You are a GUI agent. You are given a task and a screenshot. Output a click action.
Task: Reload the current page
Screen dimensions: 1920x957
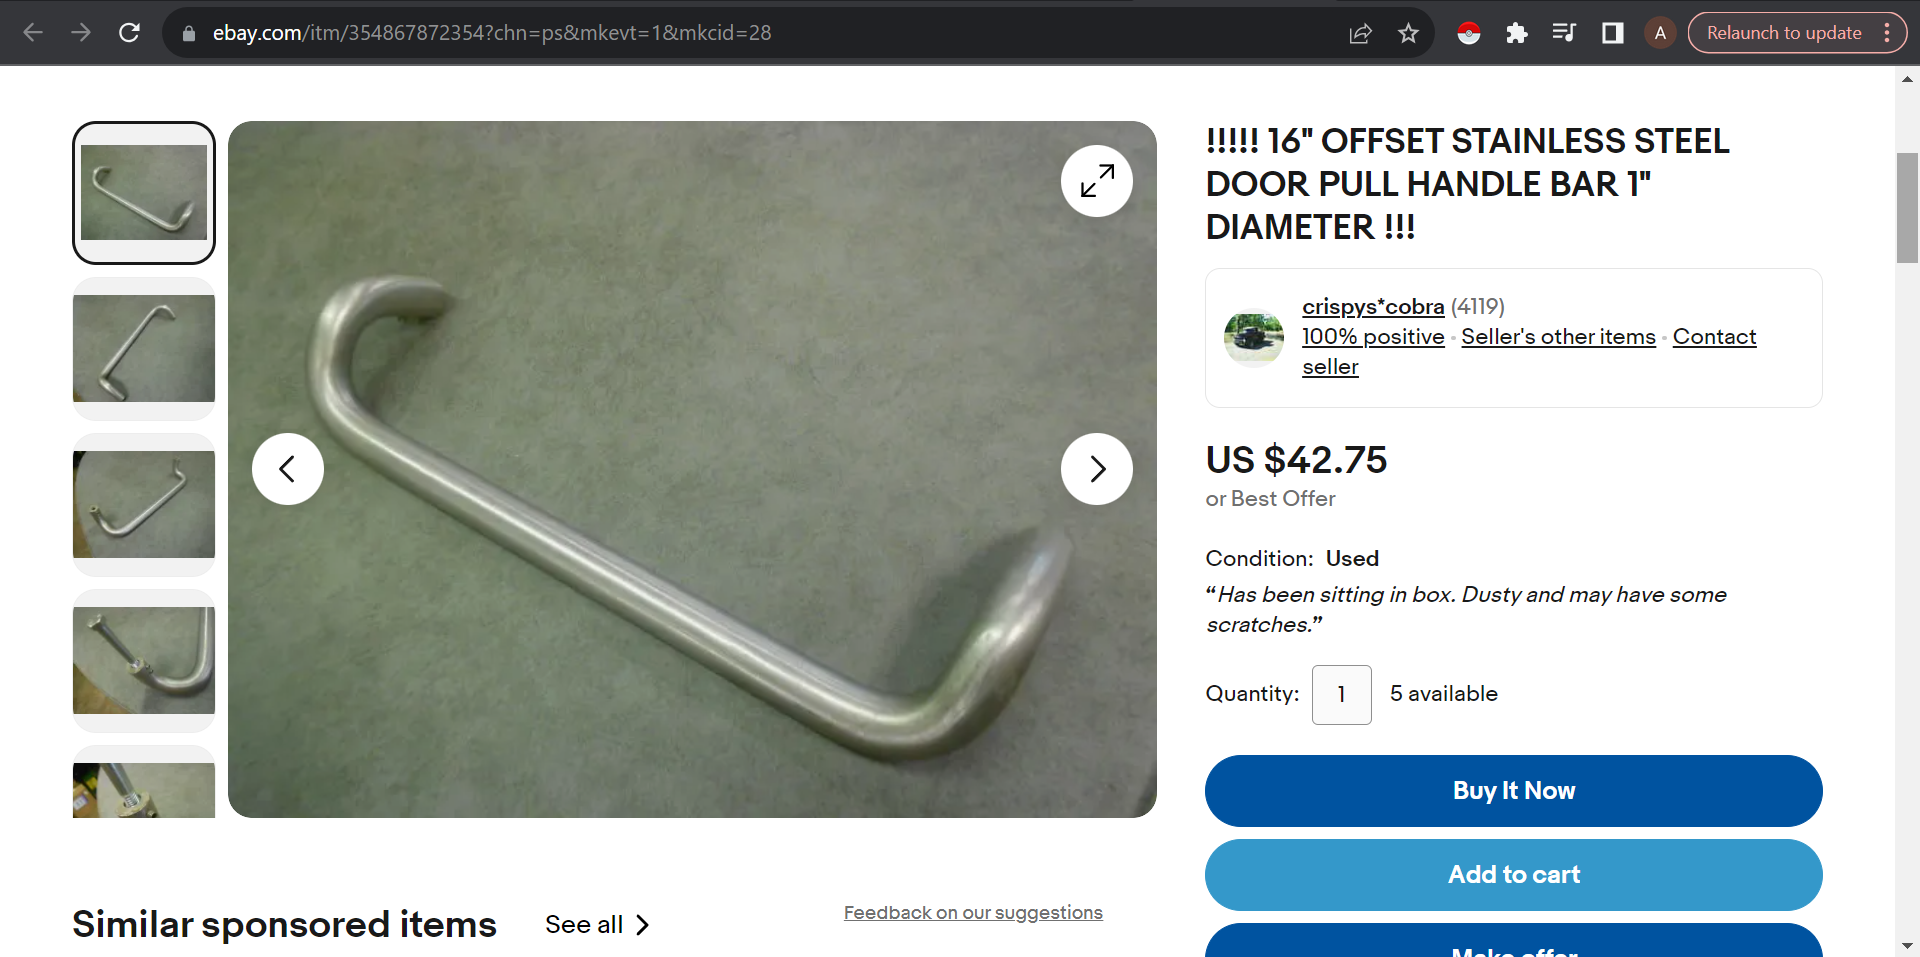(x=129, y=33)
